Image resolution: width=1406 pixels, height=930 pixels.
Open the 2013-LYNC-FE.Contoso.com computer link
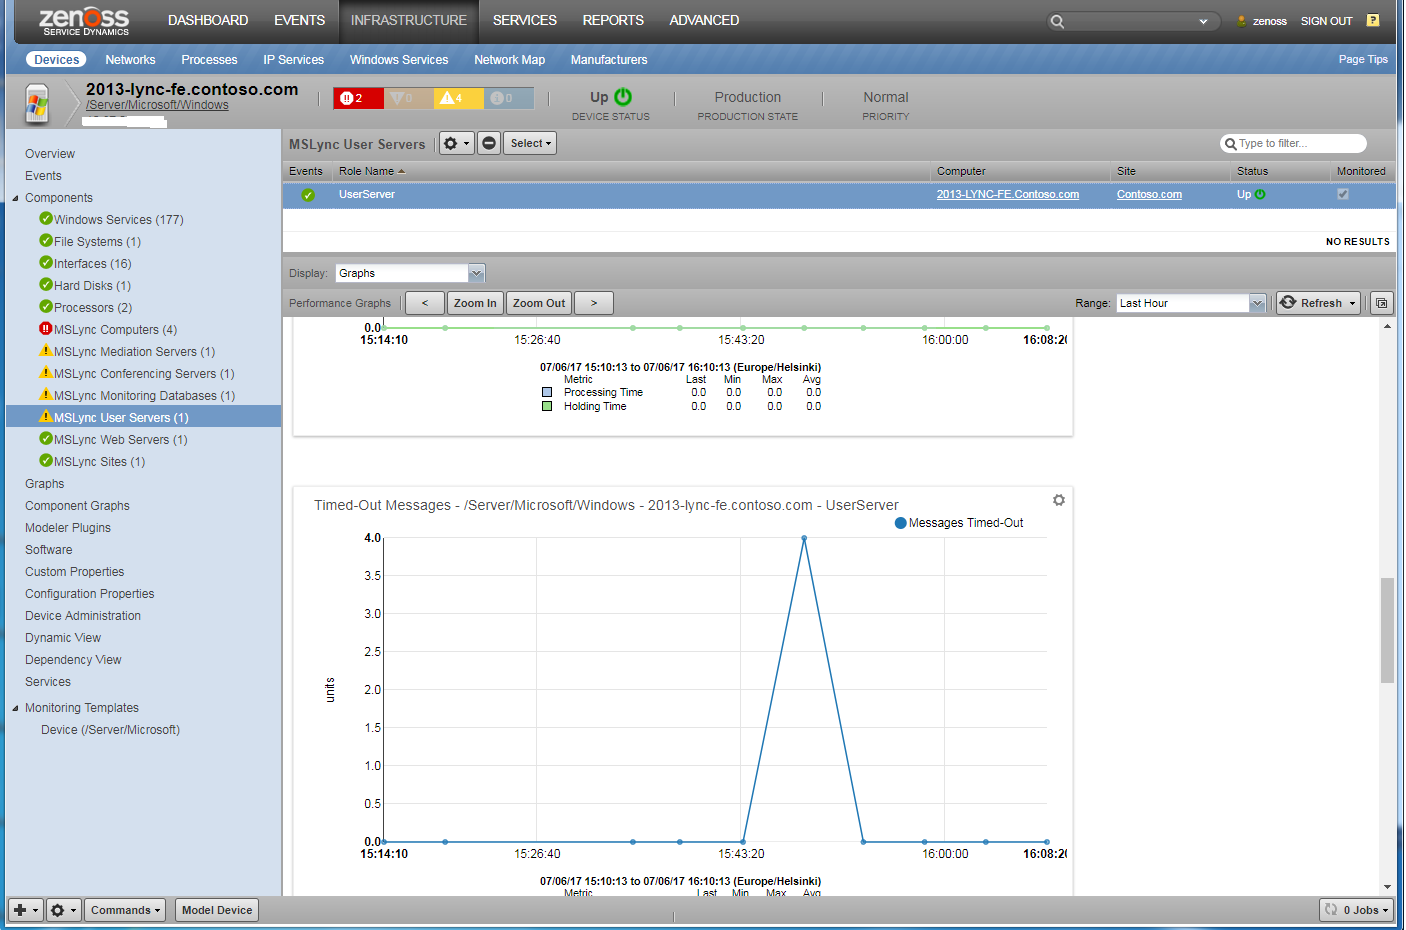point(1008,195)
